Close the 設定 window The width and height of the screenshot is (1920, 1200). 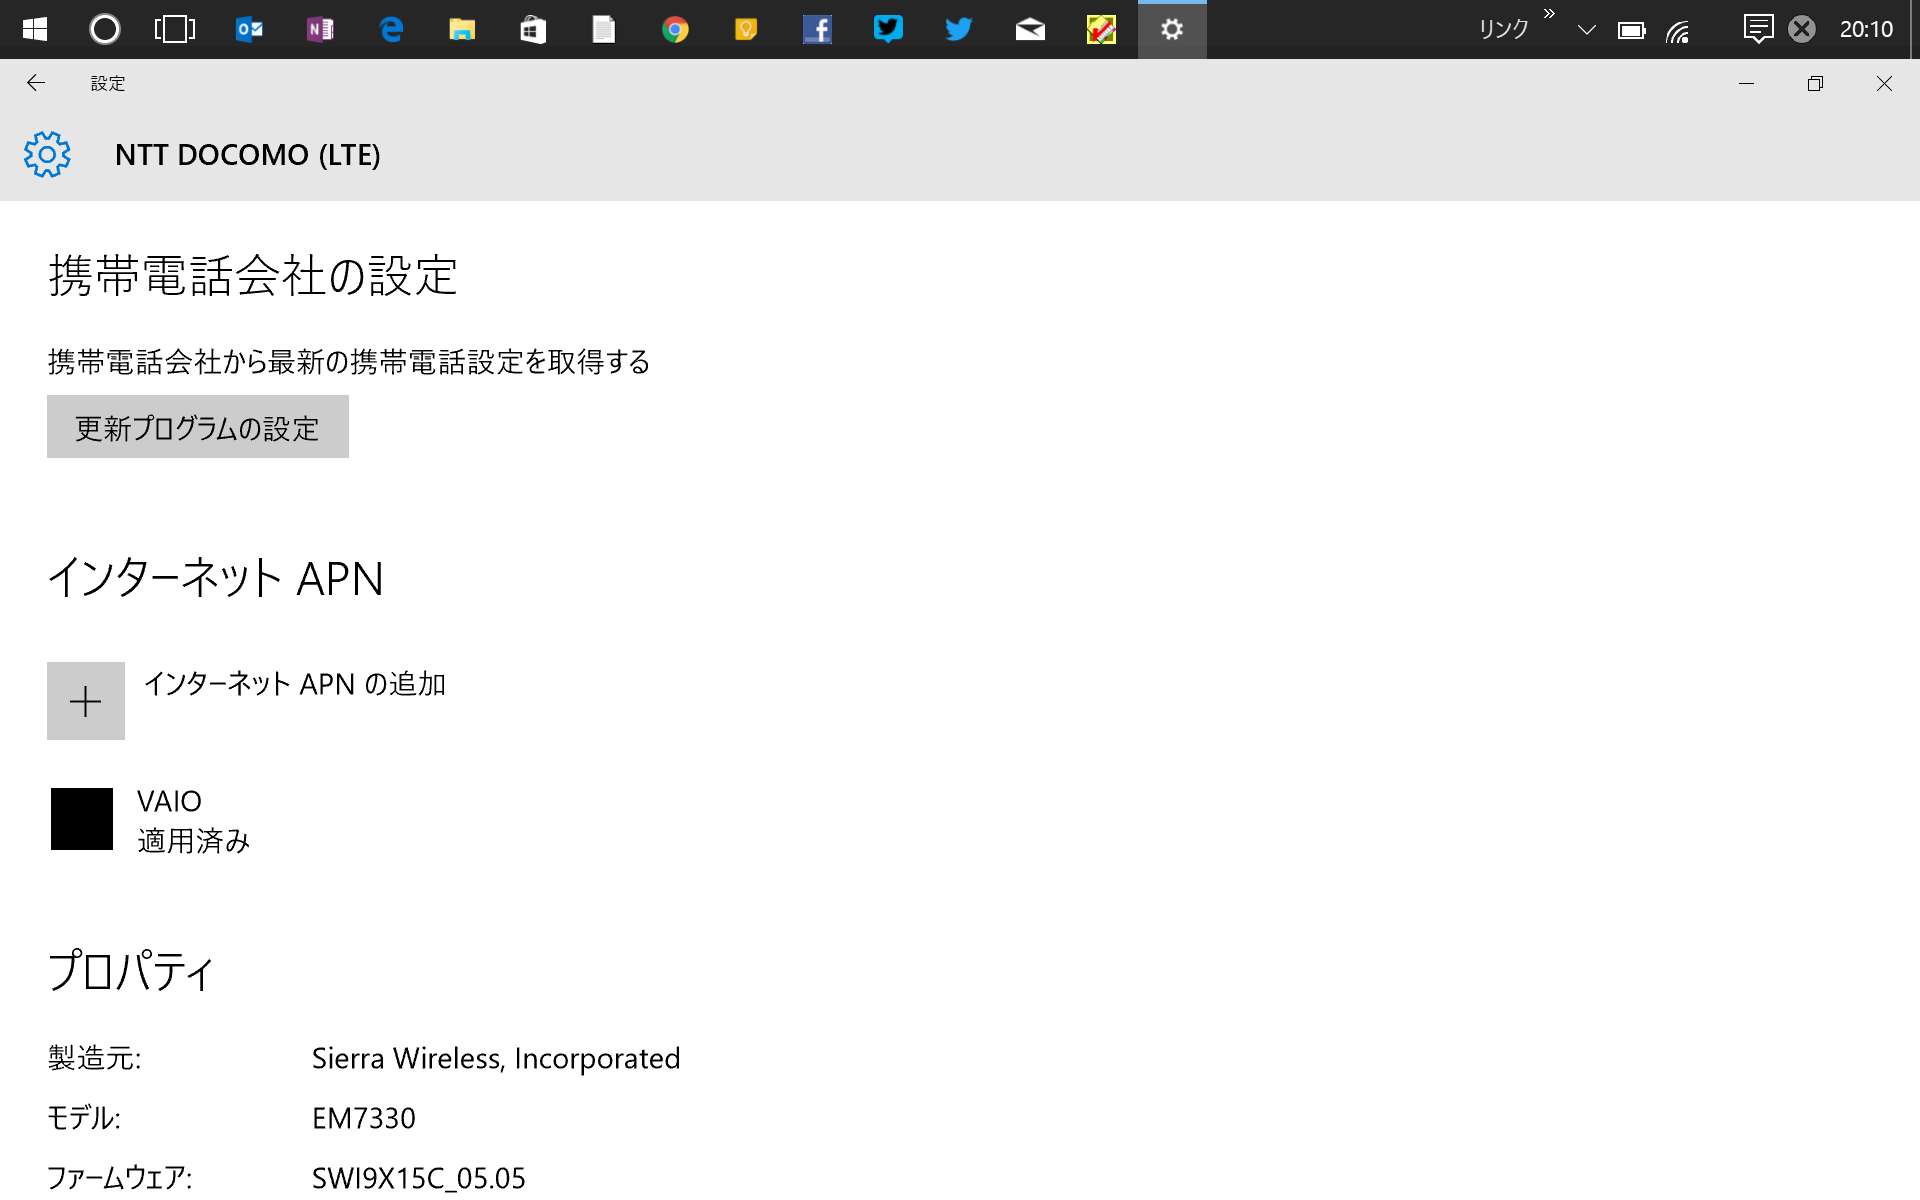point(1884,84)
